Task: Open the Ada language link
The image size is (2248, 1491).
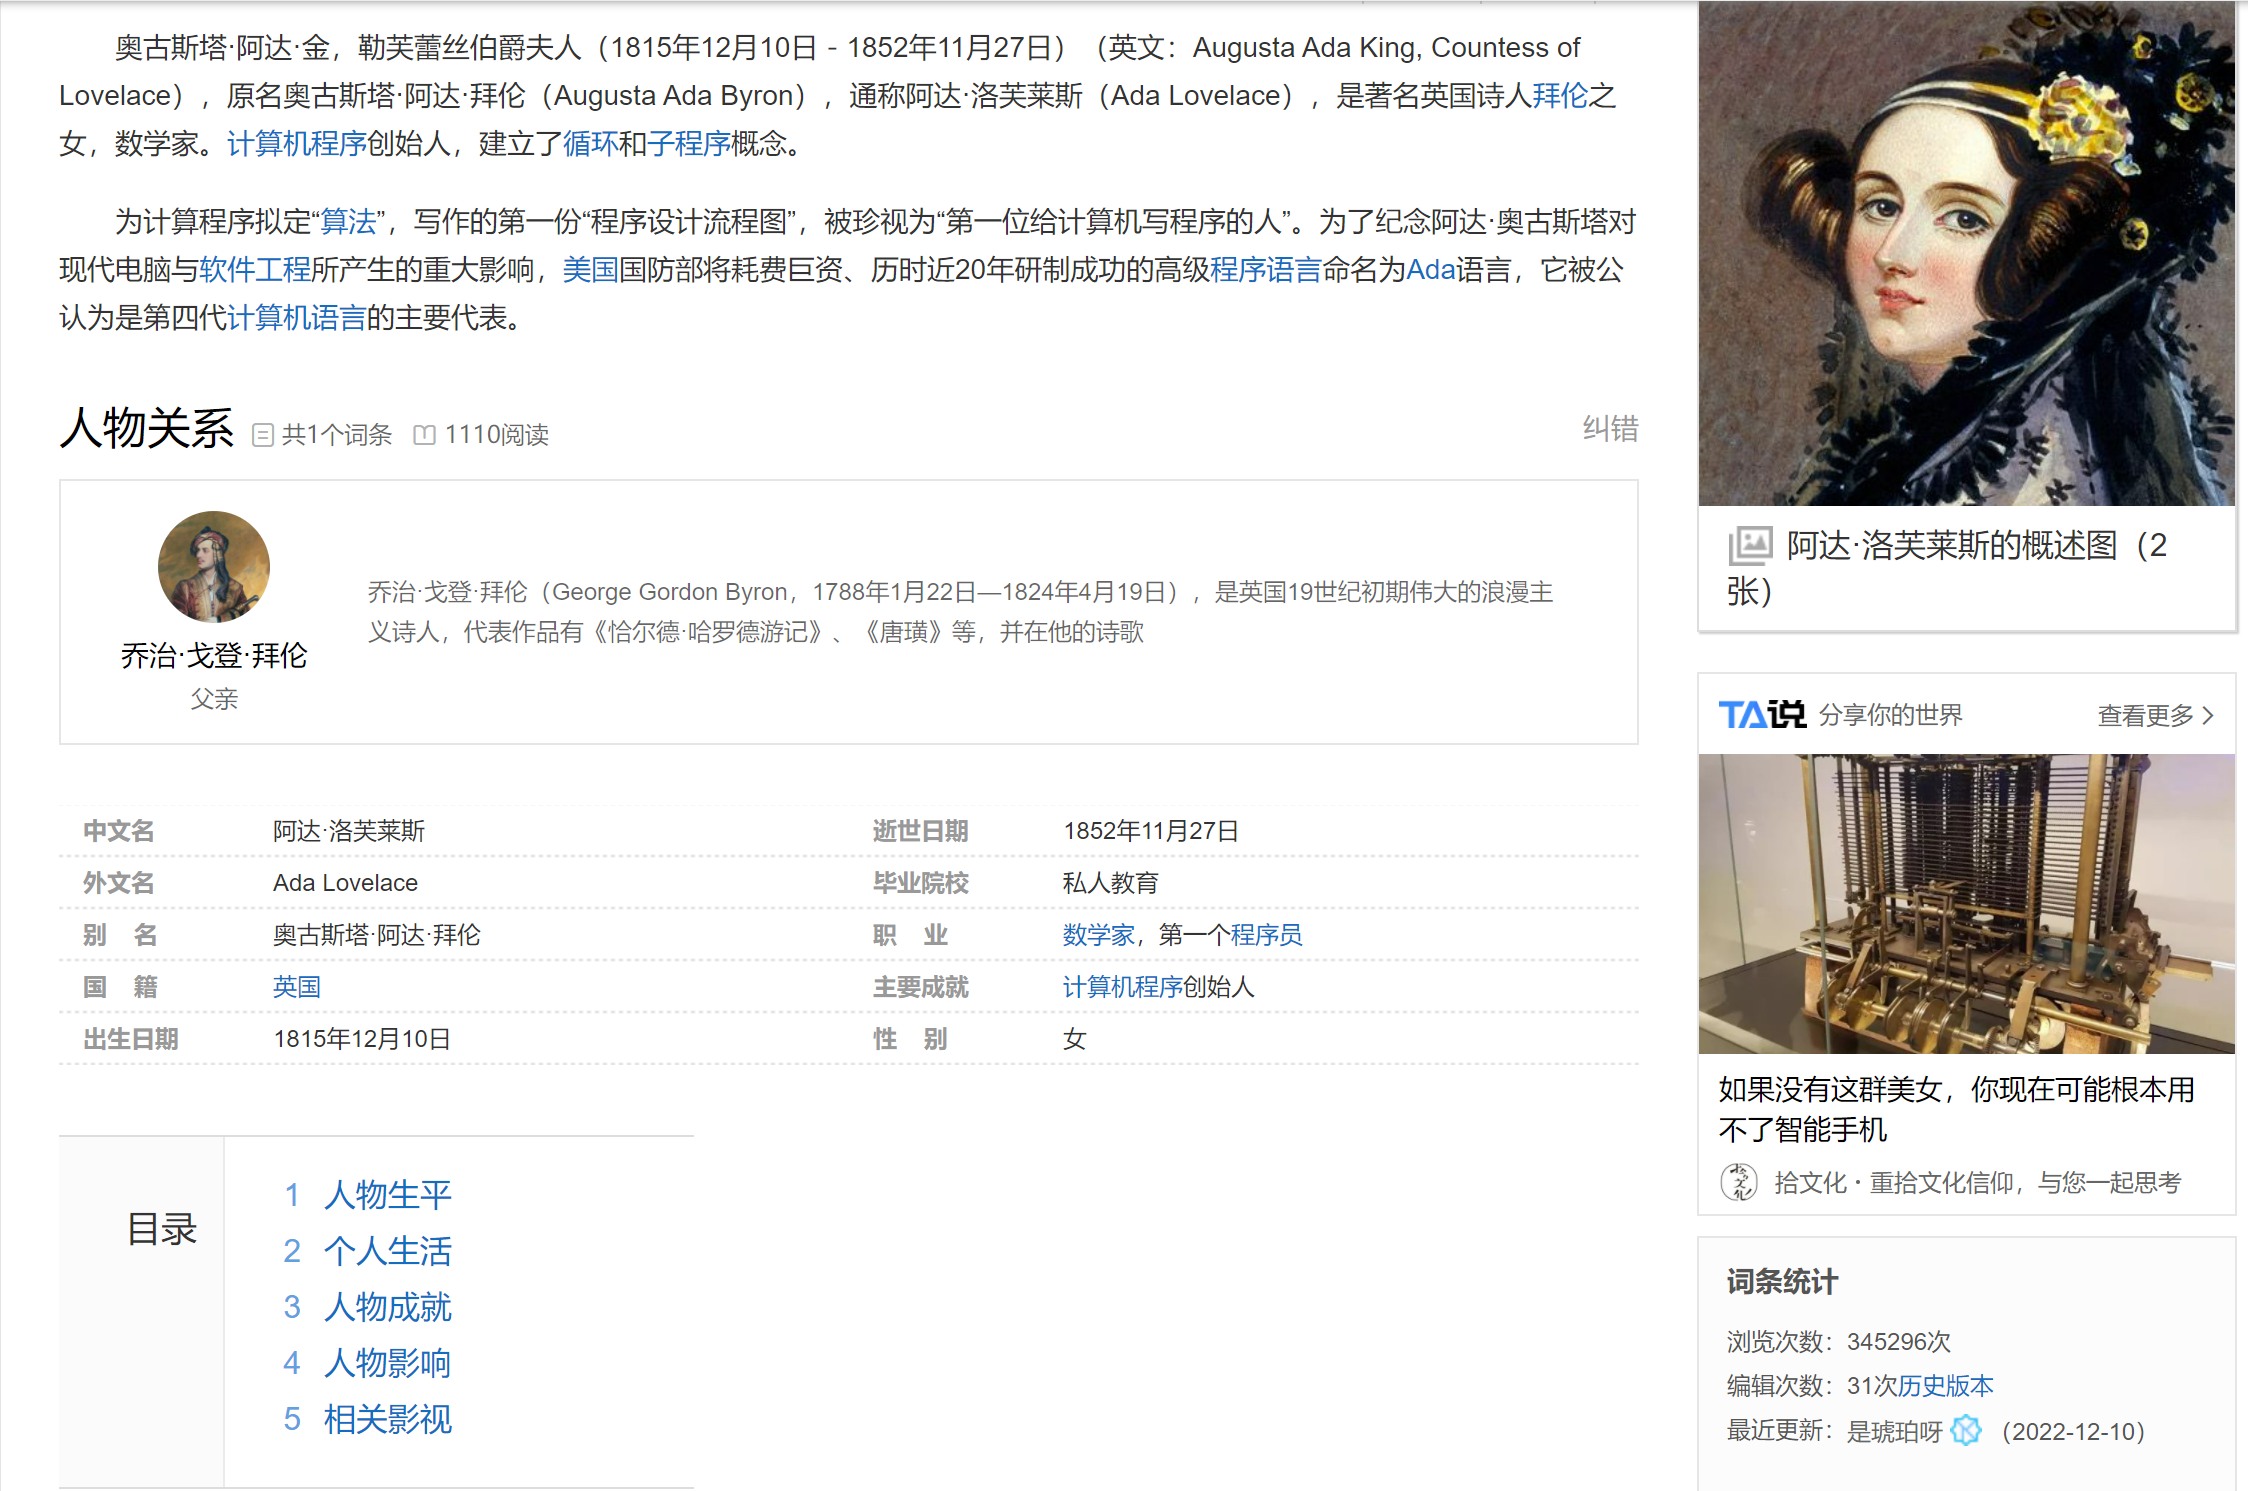Action: click(x=1431, y=270)
